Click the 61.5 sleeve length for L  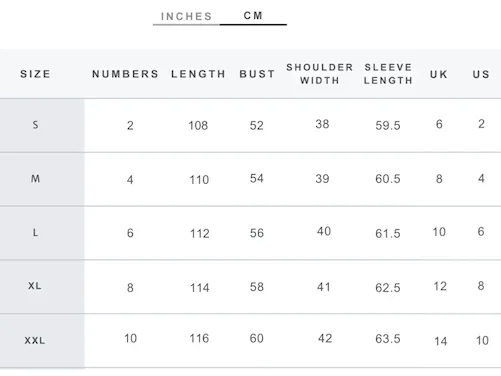[x=388, y=233]
